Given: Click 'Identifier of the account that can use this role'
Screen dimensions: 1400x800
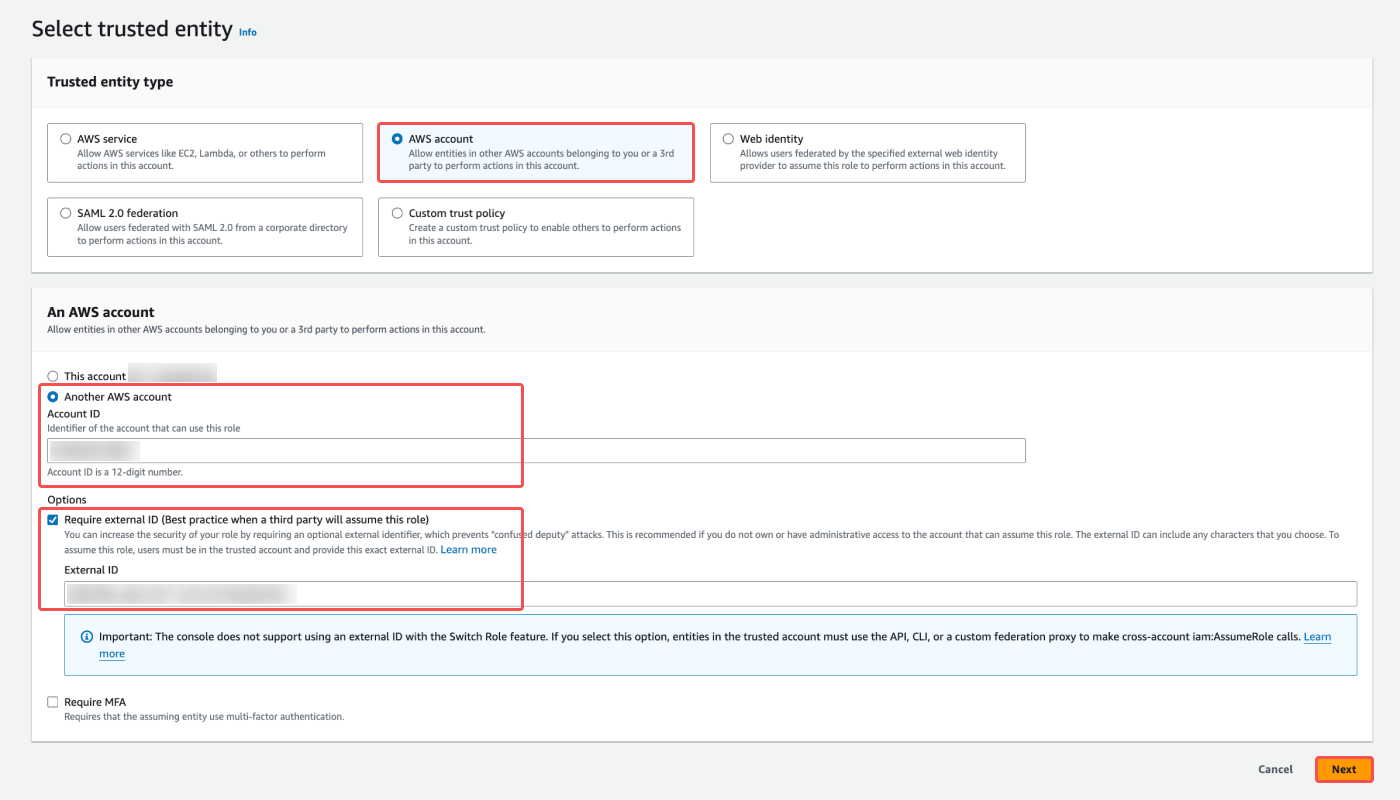Looking at the screenshot, I should click(144, 428).
